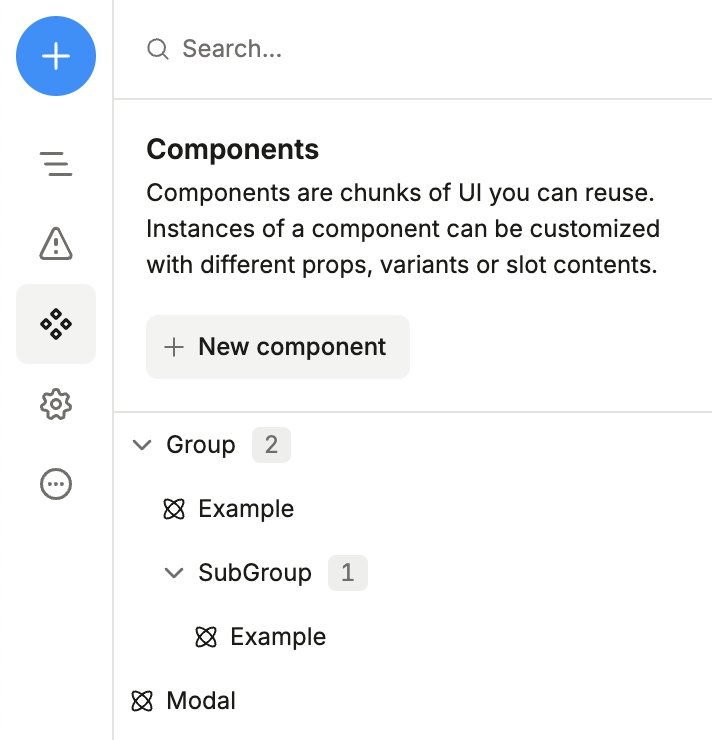
Task: Select the Components panel sidebar icon
Action: pyautogui.click(x=56, y=324)
